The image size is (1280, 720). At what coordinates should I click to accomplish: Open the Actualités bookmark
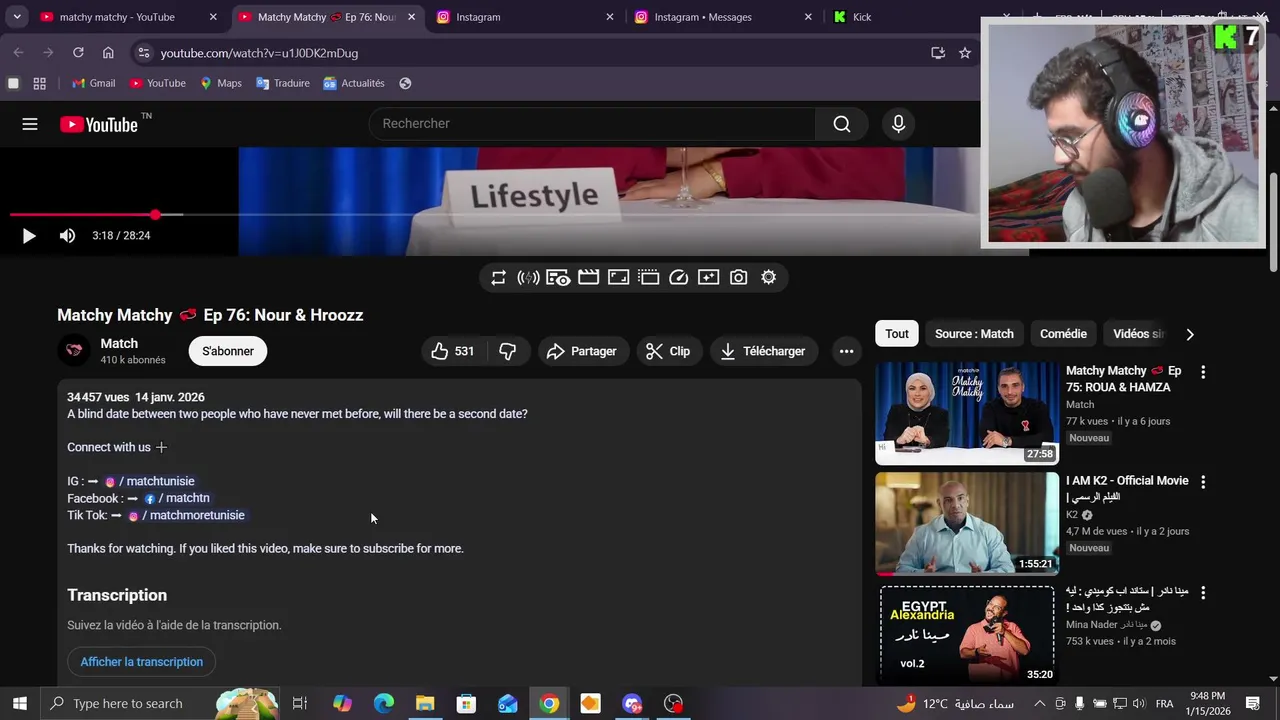coord(354,83)
